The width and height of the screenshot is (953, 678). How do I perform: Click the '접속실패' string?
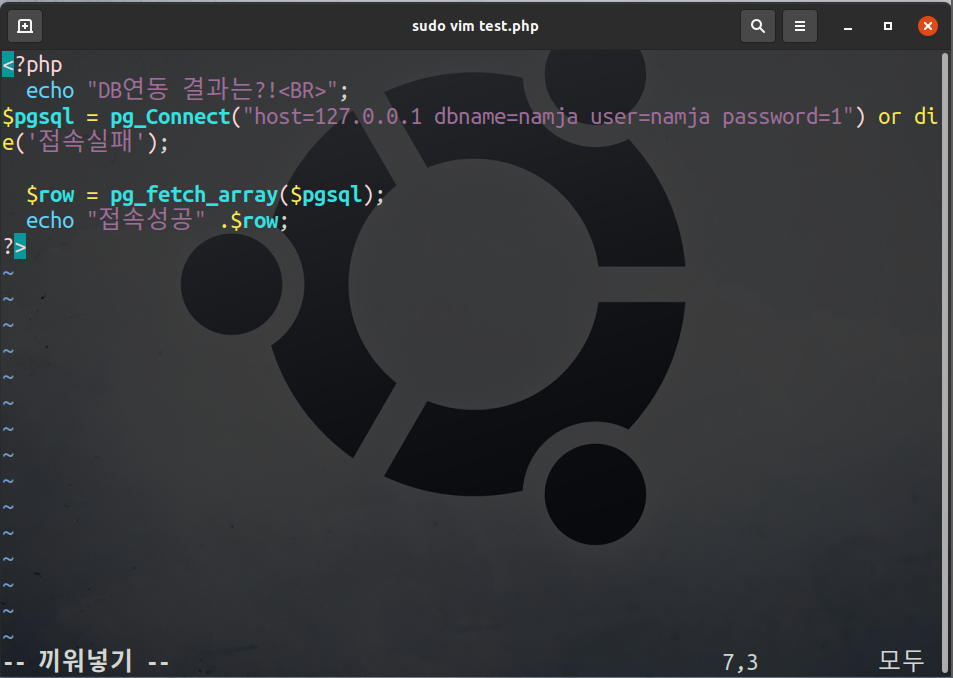tap(86, 142)
